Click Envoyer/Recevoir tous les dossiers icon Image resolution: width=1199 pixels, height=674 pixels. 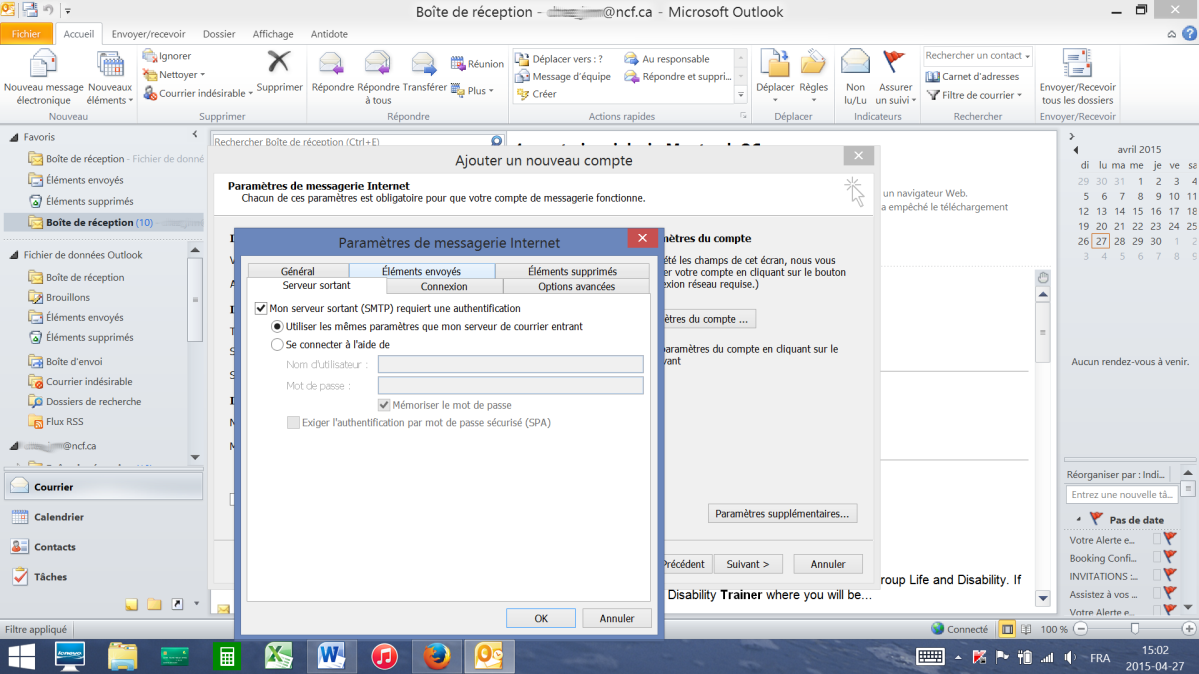click(1077, 65)
